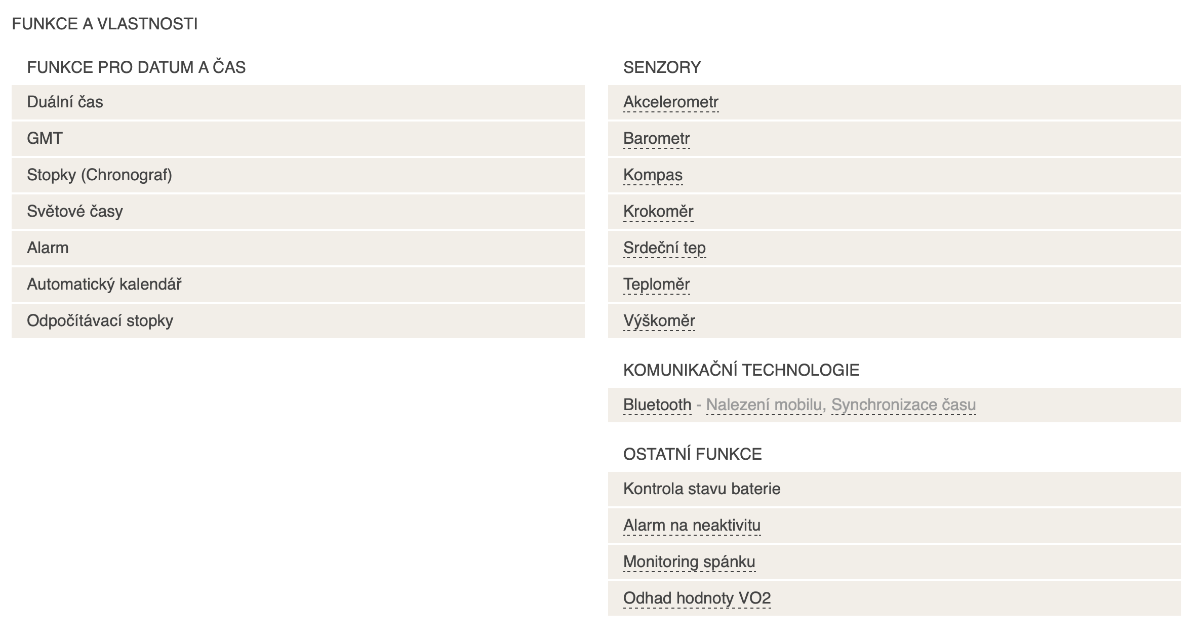Select the Světové časy row
The image size is (1200, 641).
[298, 211]
